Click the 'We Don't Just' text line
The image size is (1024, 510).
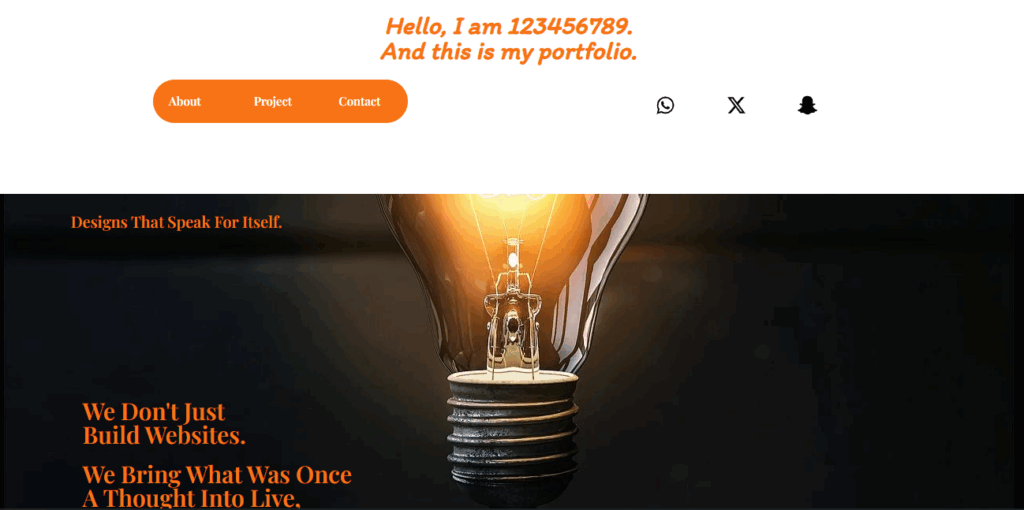click(x=154, y=412)
